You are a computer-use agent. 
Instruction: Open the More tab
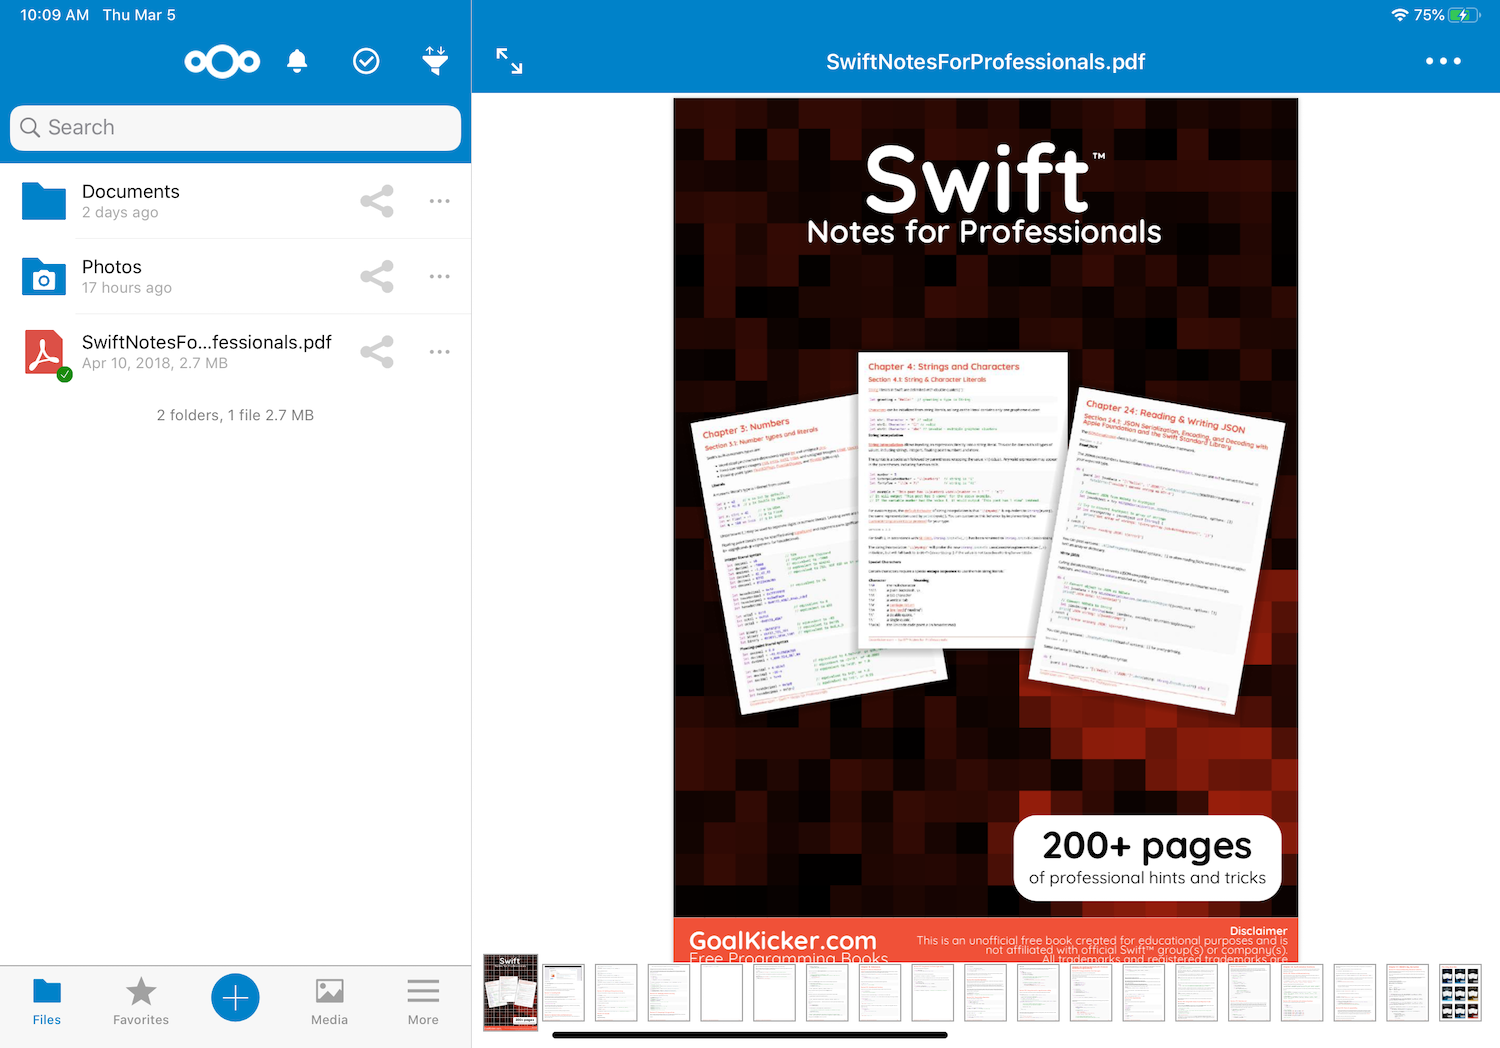pos(423,1003)
